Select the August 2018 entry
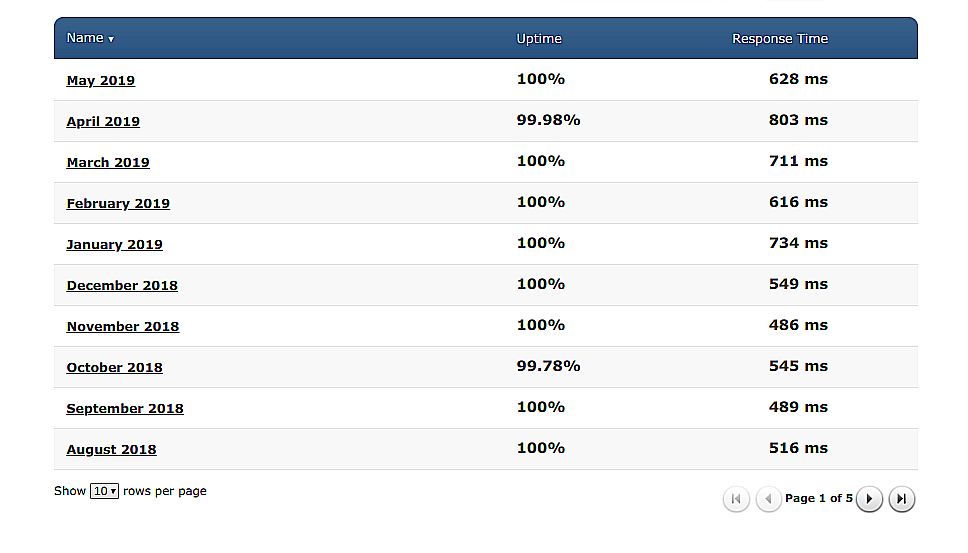The width and height of the screenshot is (968, 553). [111, 449]
